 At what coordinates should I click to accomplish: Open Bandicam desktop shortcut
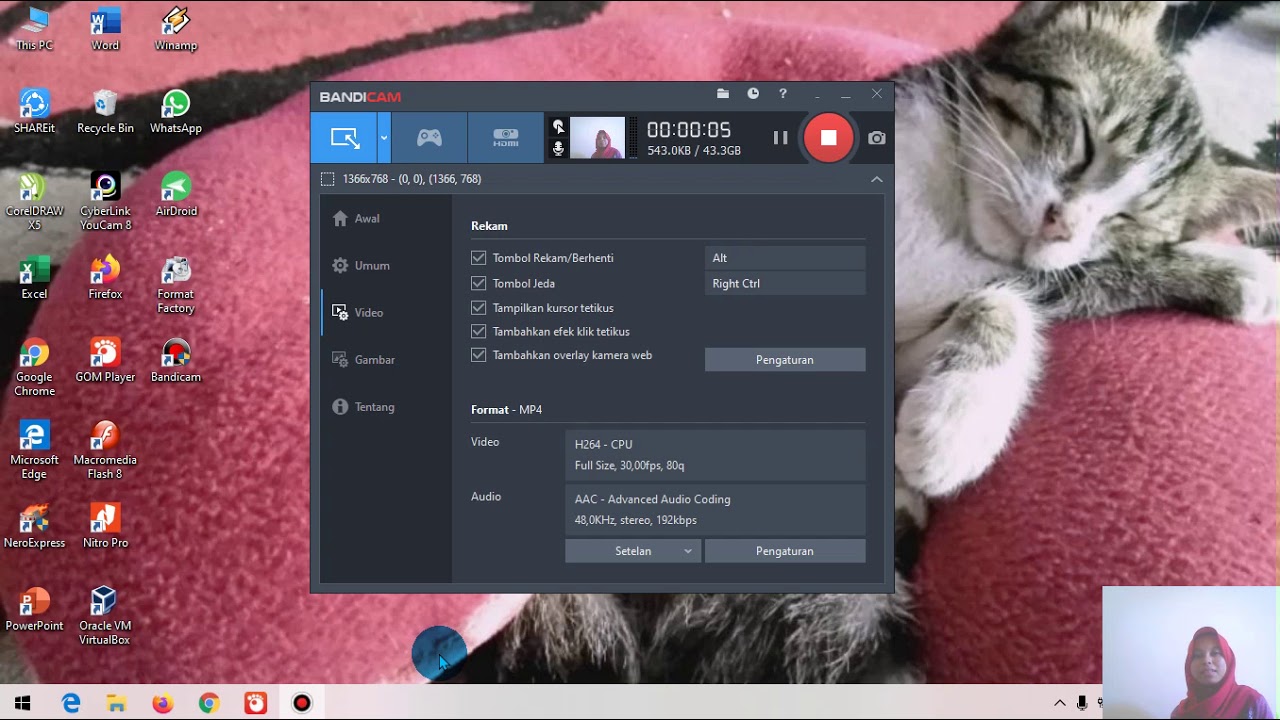click(176, 361)
